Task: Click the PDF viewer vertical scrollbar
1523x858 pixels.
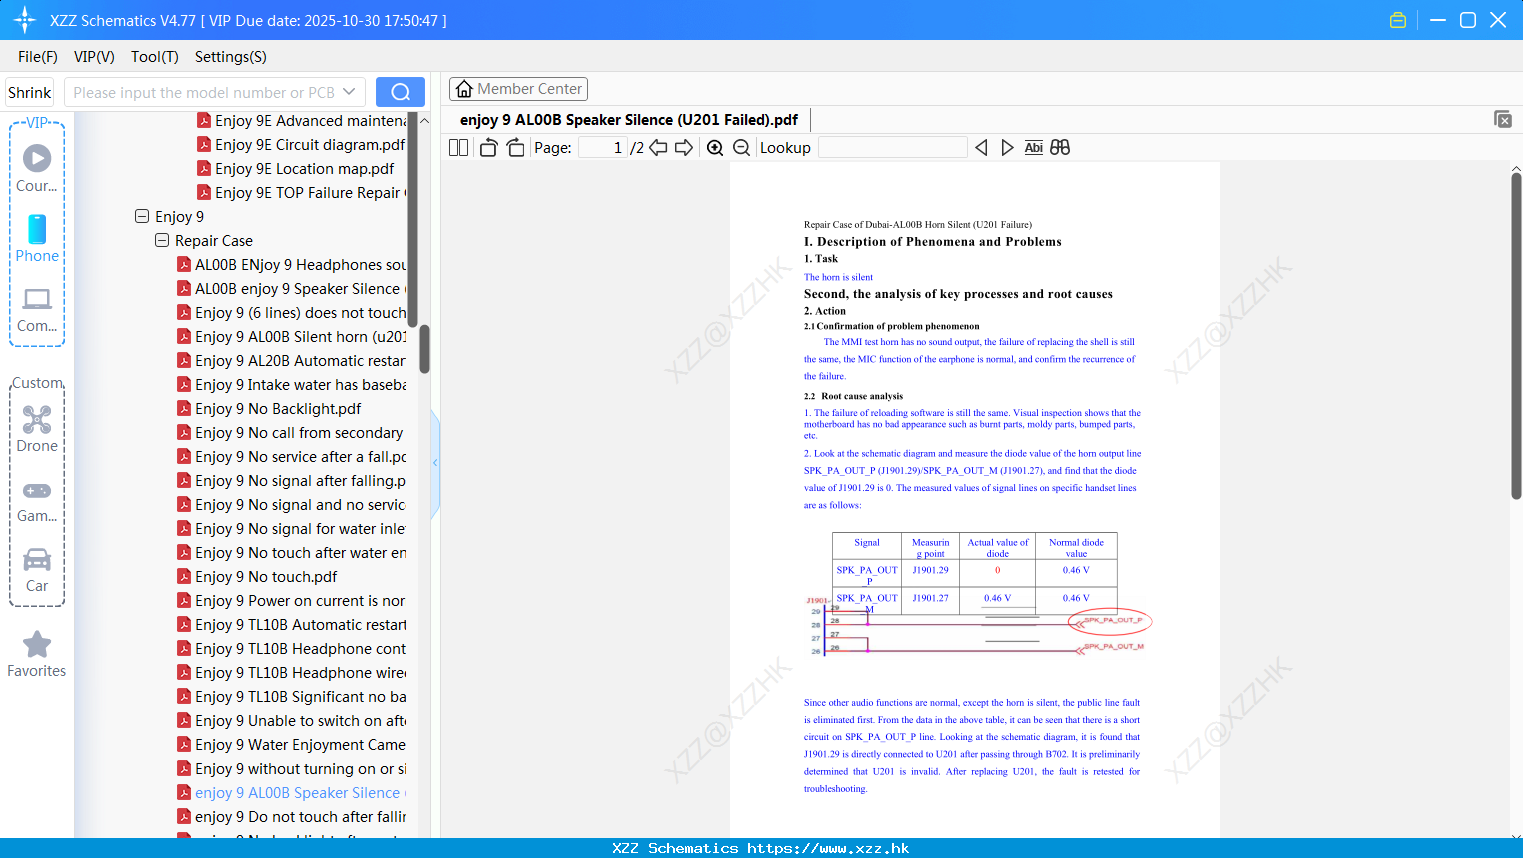Action: 1516,336
